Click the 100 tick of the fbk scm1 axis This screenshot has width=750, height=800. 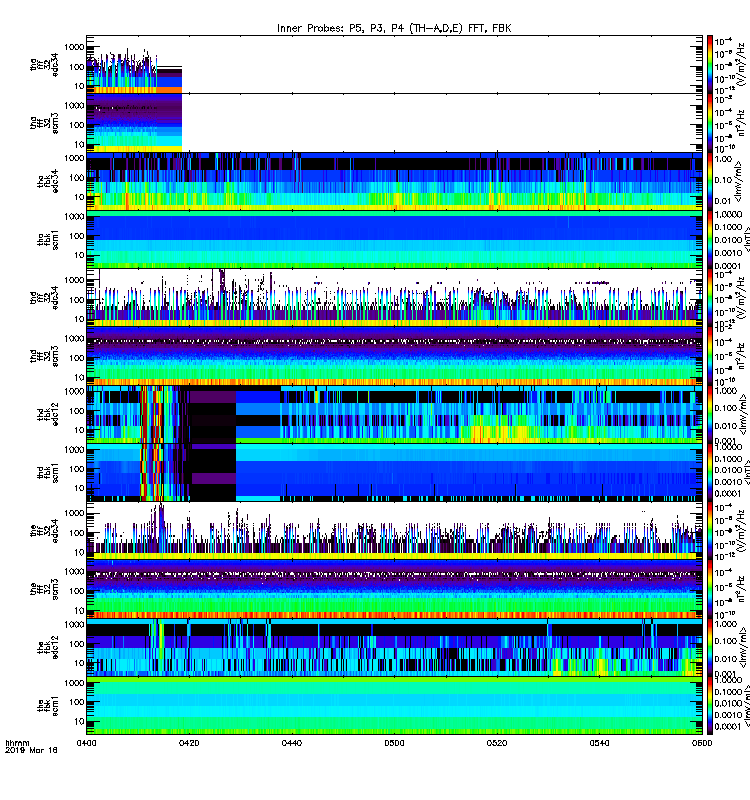[x=77, y=702]
